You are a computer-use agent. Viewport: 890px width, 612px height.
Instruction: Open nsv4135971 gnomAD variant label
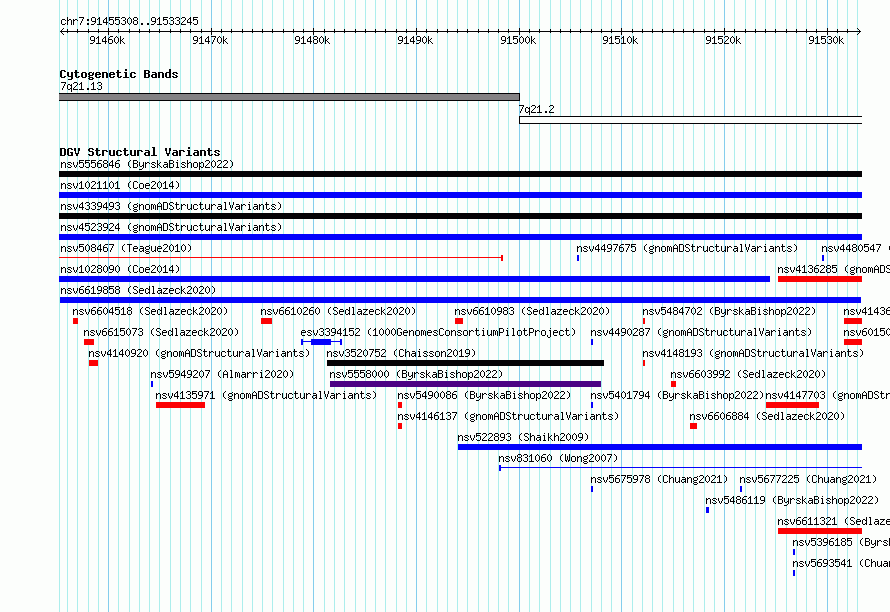point(266,395)
